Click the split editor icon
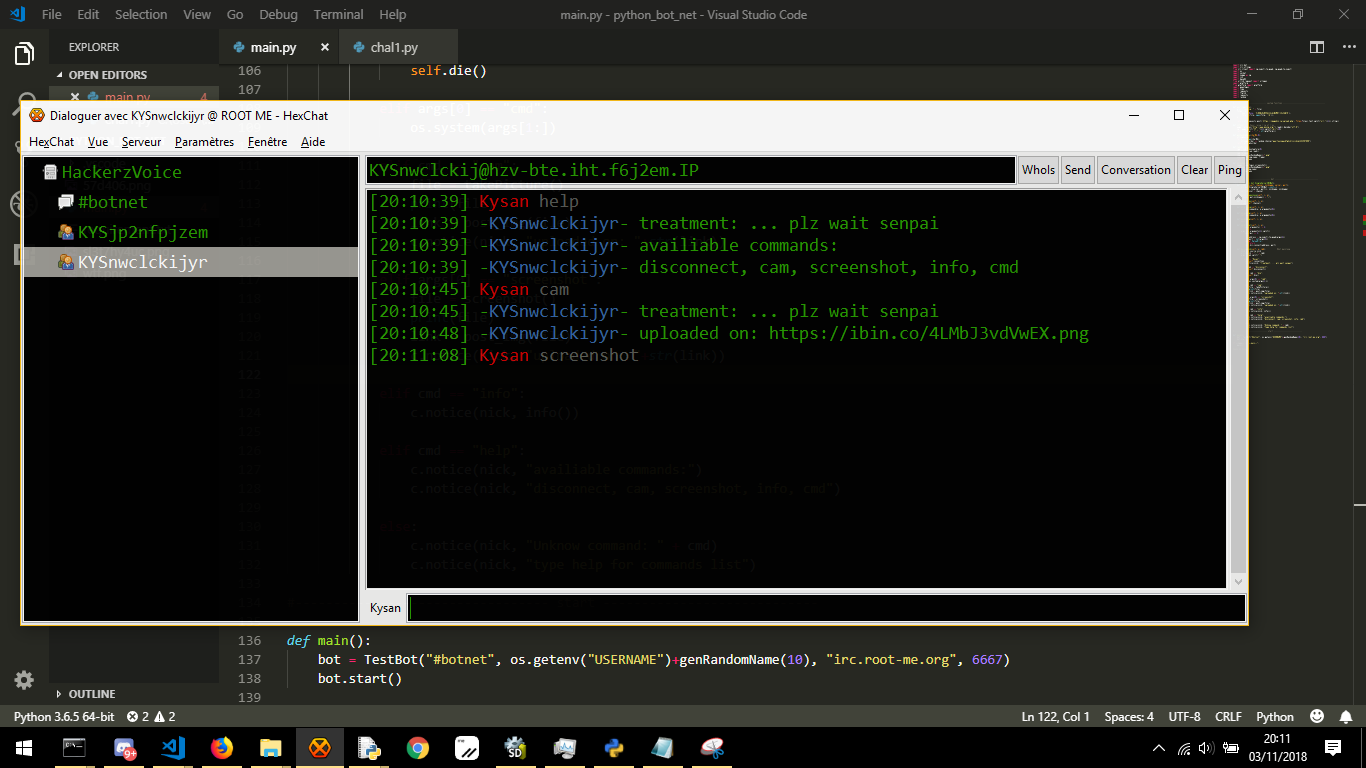This screenshot has height=768, width=1366. 1317,47
